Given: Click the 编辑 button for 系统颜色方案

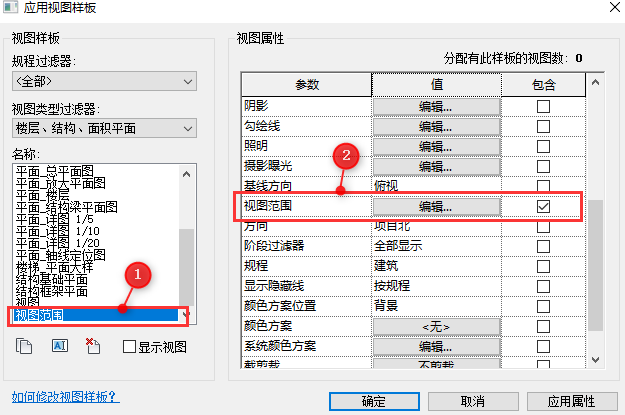Looking at the screenshot, I should click(436, 347).
